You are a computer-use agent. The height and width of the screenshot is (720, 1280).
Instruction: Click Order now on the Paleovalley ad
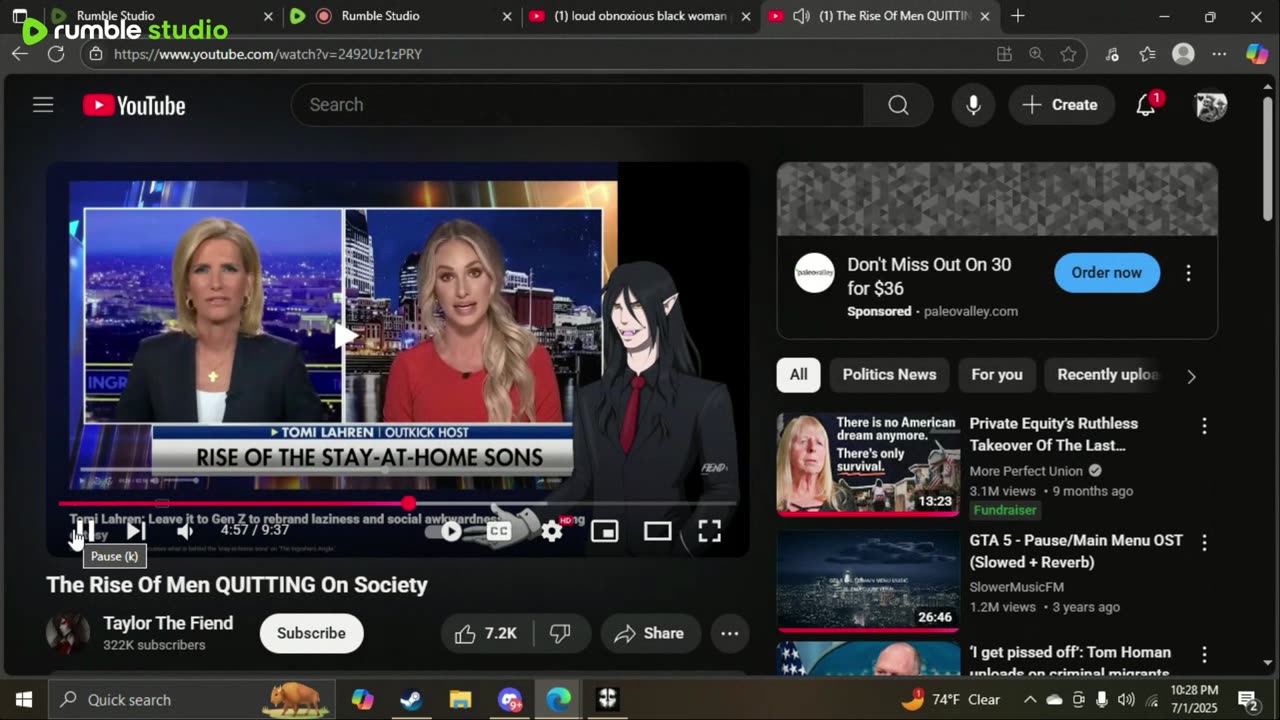(1106, 272)
